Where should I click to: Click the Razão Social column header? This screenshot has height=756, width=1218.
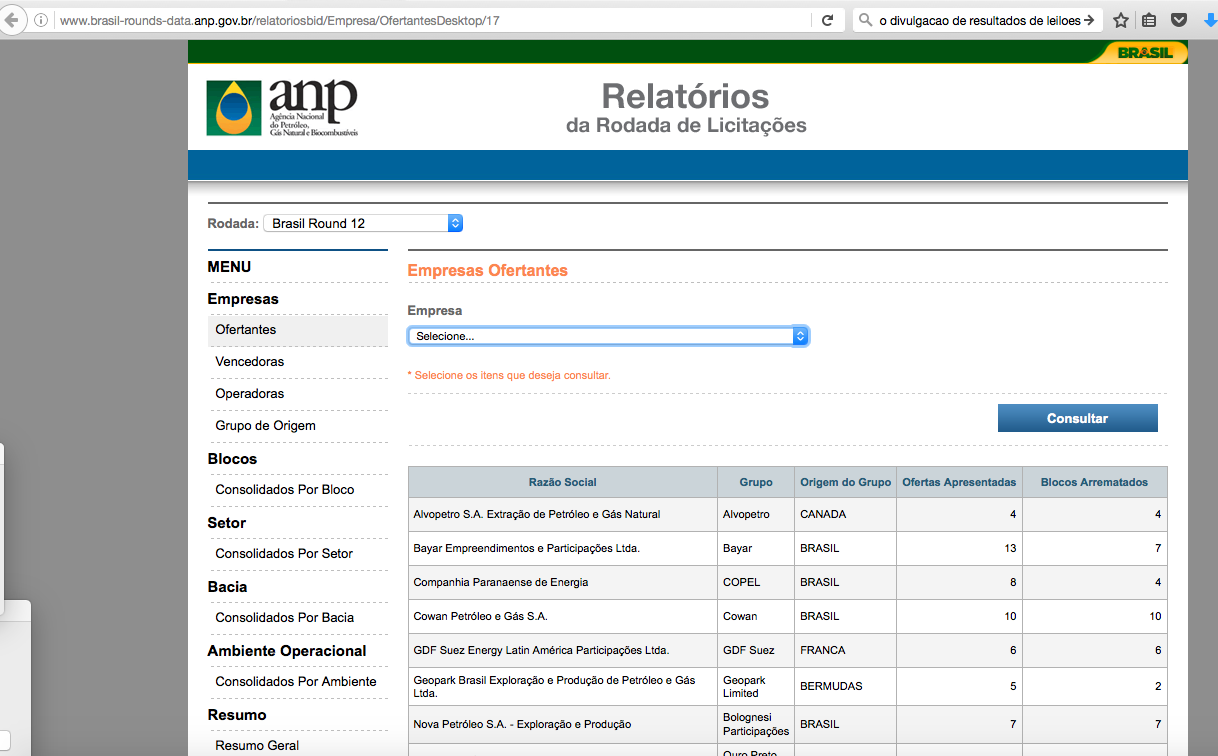[x=562, y=482]
